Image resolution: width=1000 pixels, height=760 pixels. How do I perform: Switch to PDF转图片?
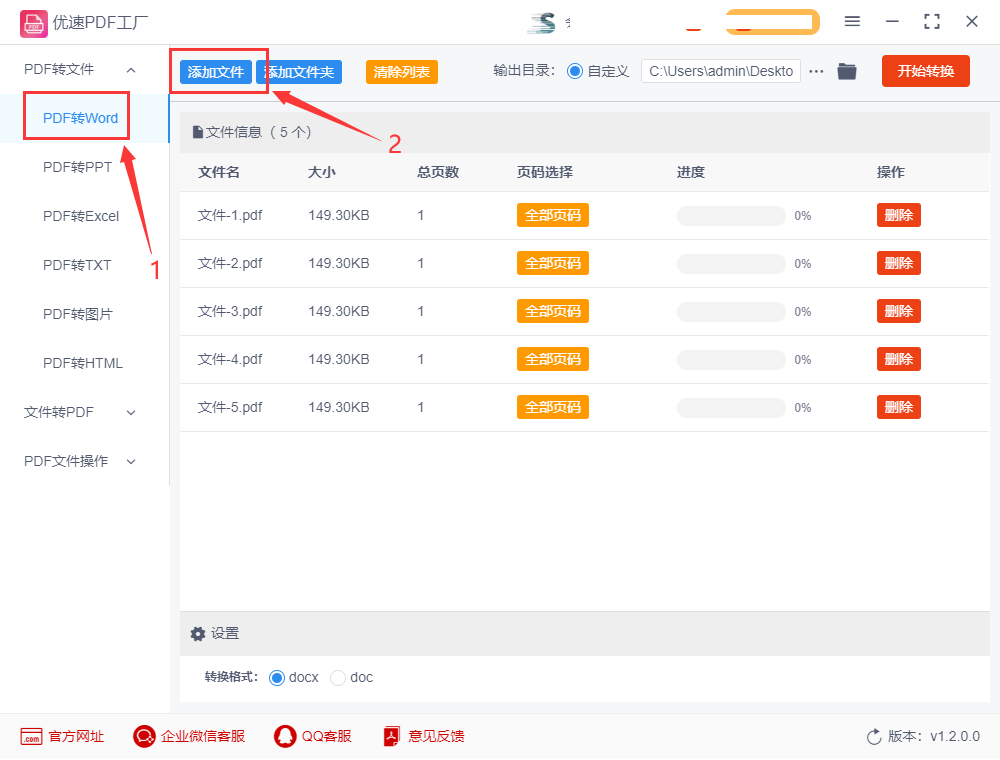coord(78,314)
